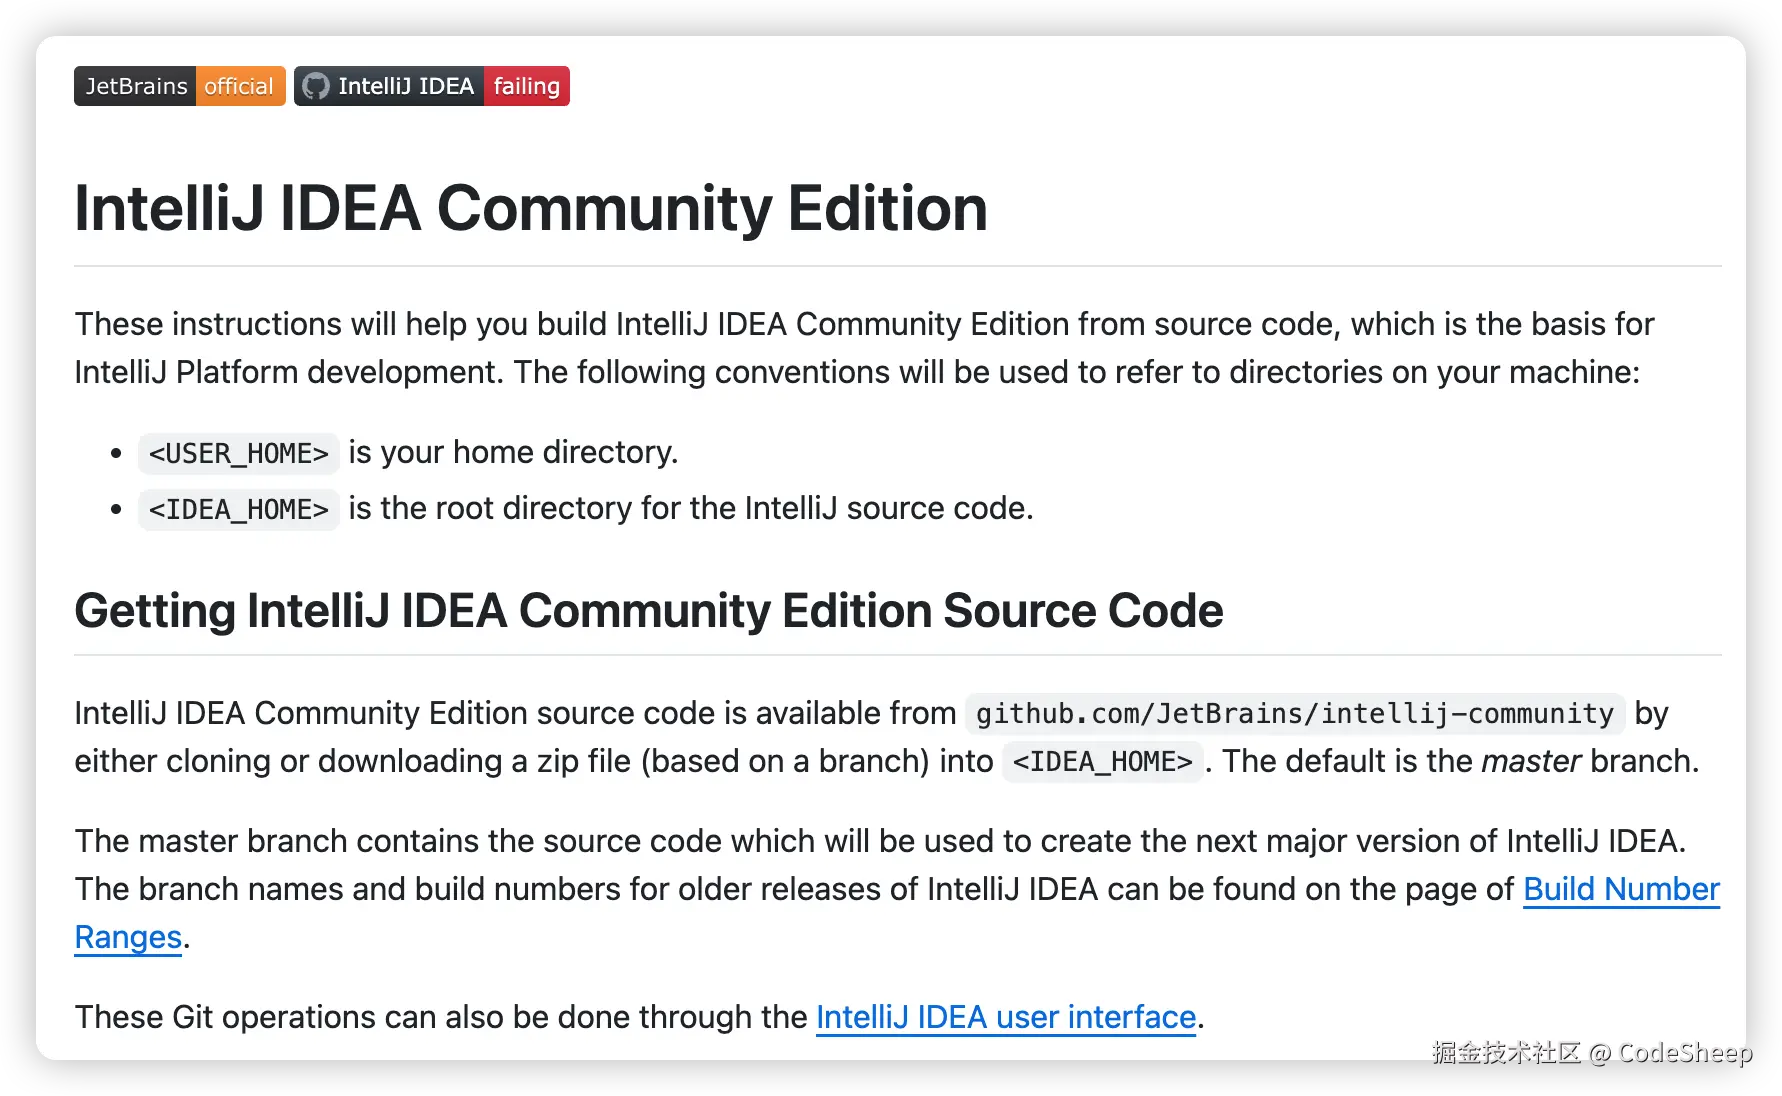Click the "IntelliJ IDEA" text on the build badge
The image size is (1782, 1096).
(x=405, y=86)
